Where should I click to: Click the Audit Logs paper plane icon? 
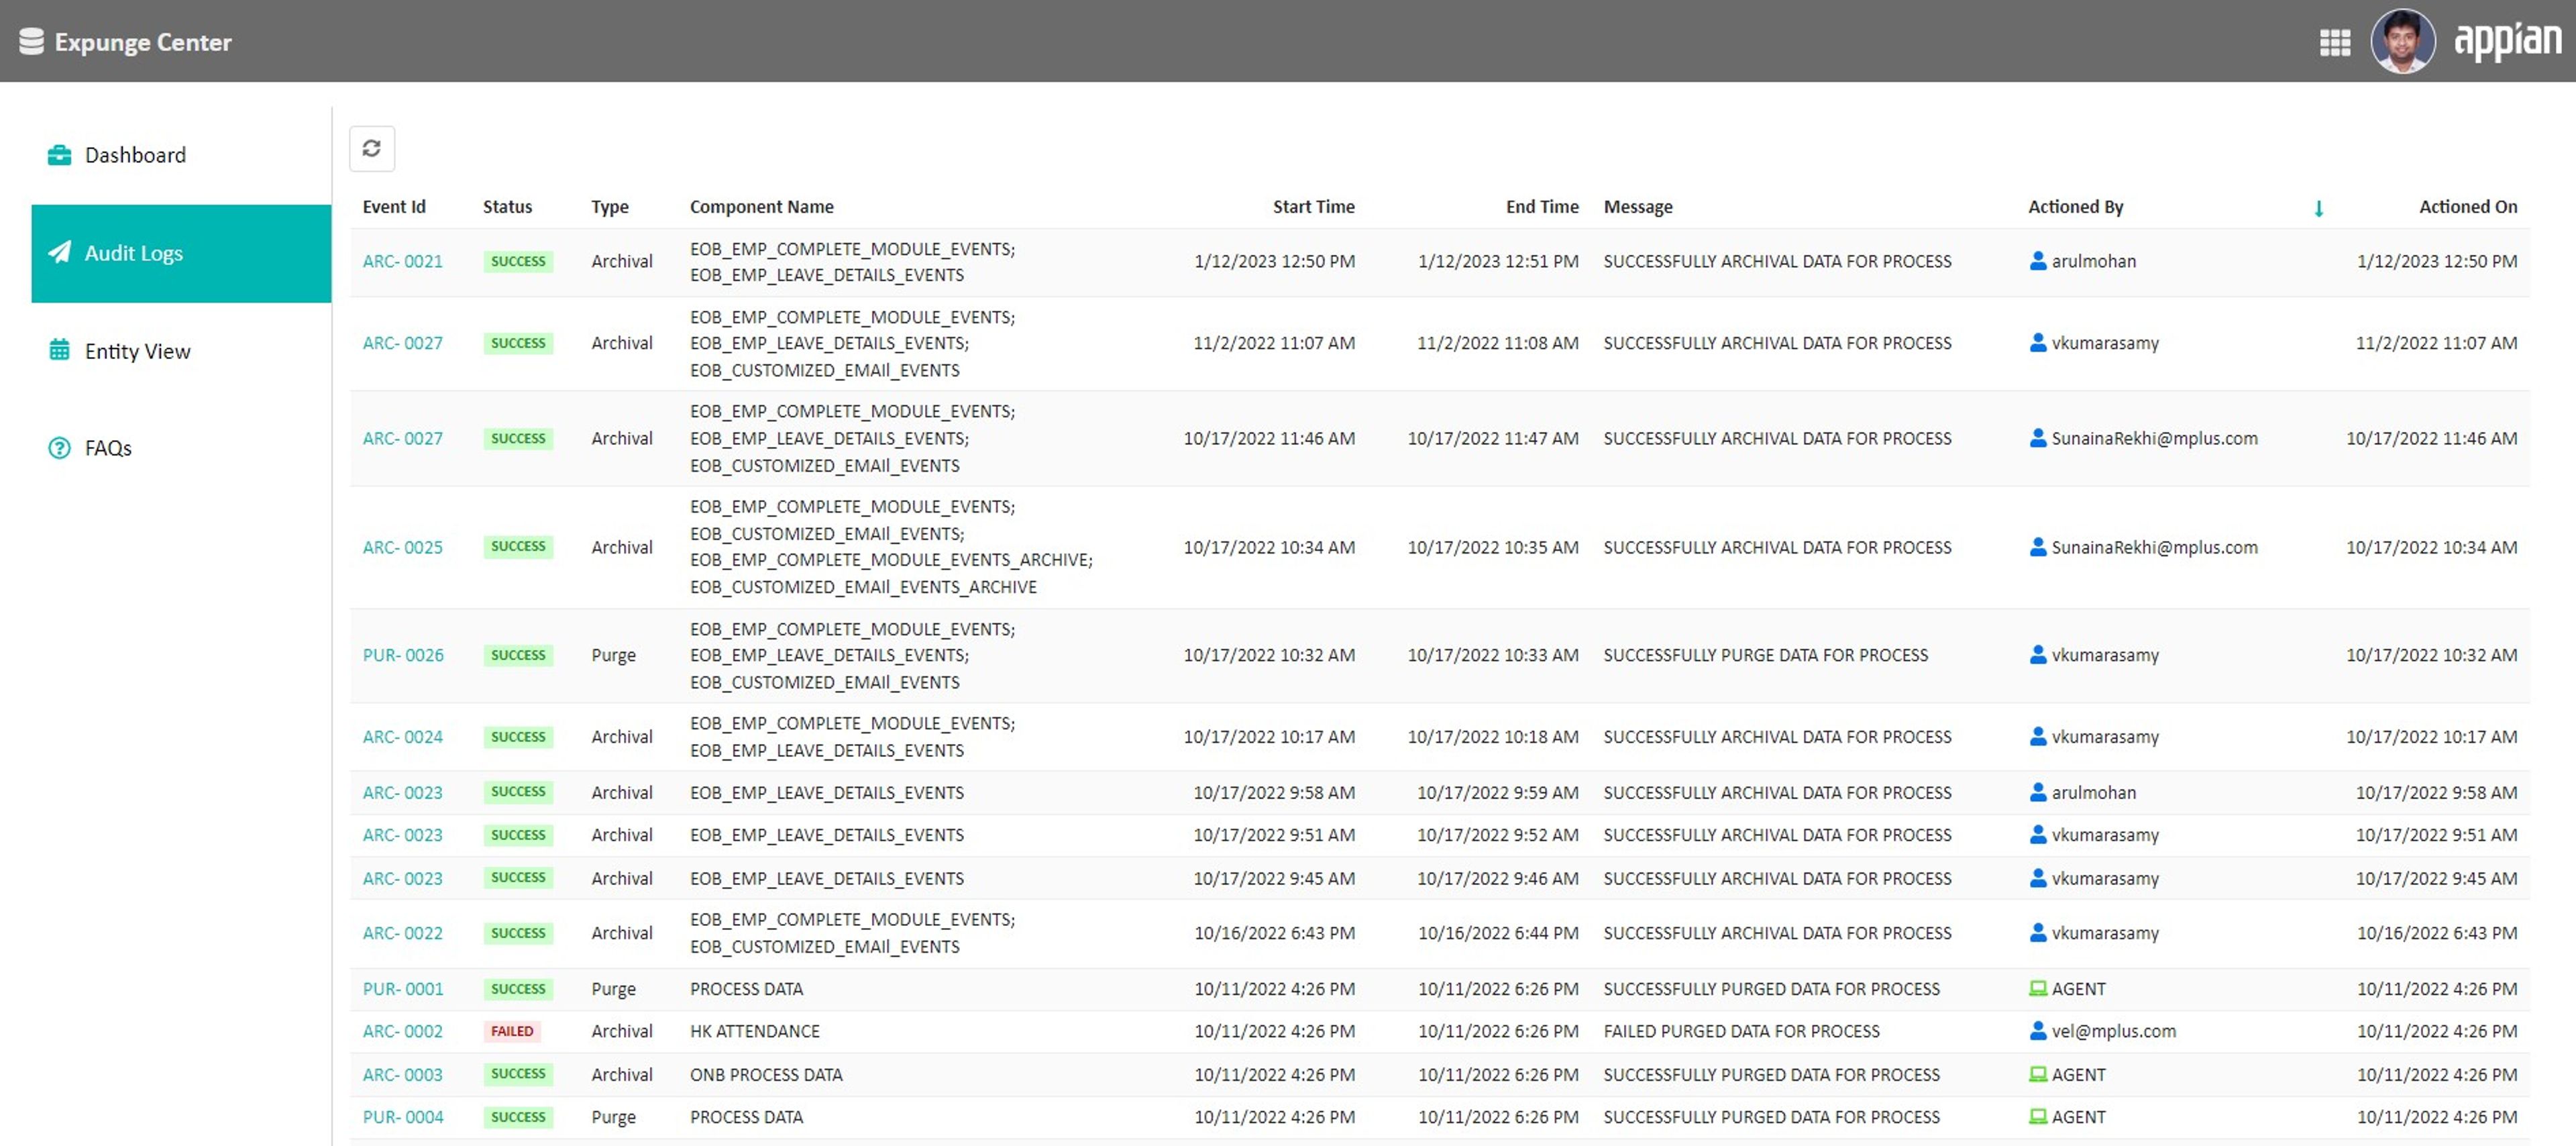[59, 252]
